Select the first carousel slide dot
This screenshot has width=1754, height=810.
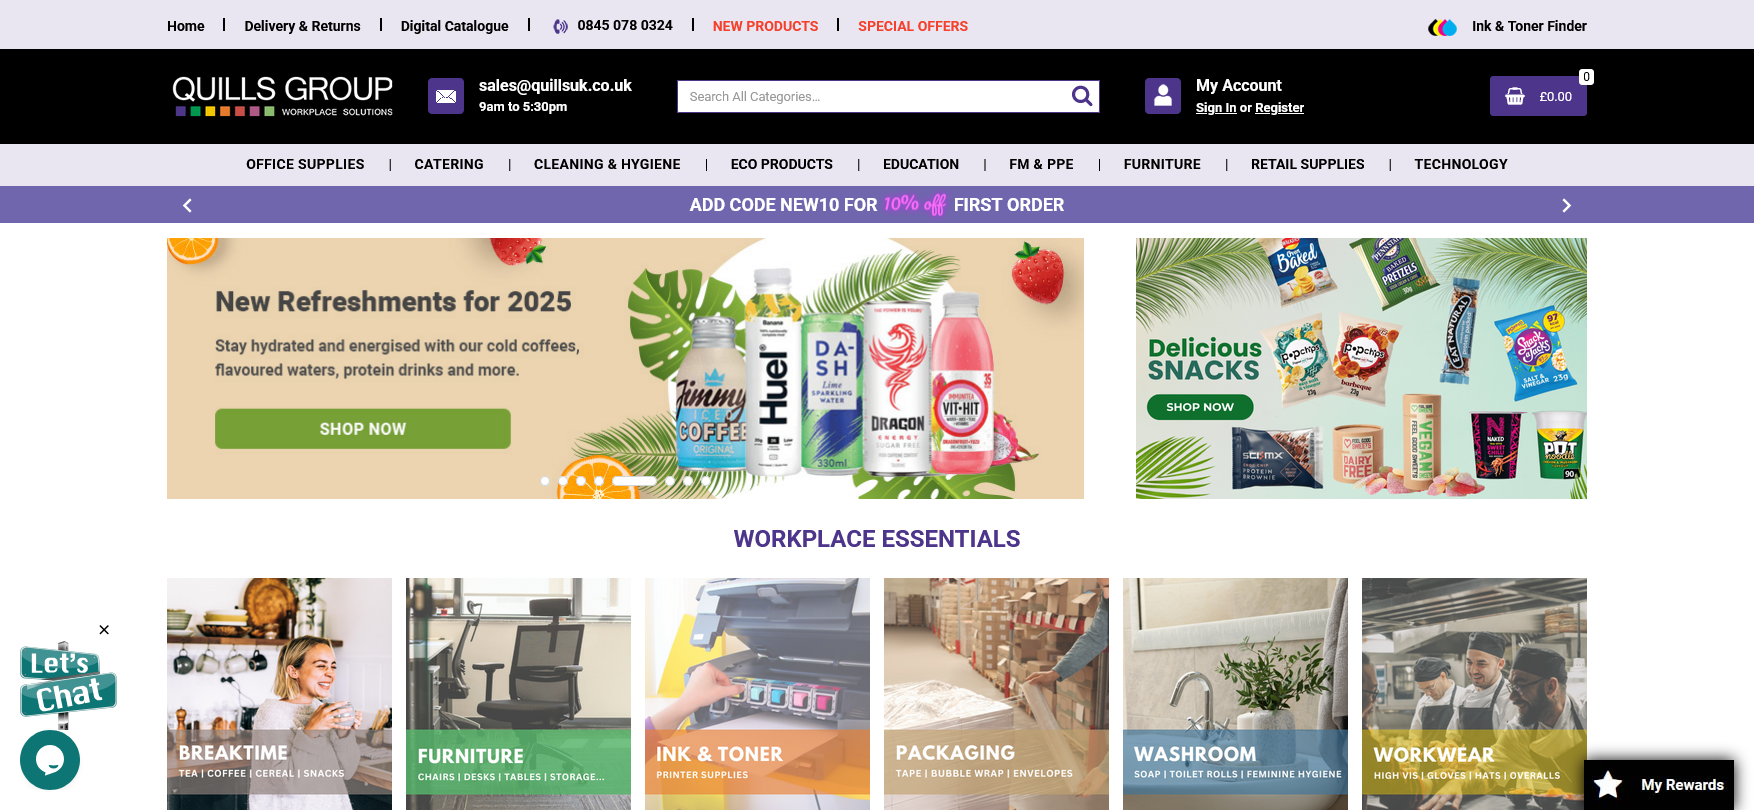click(545, 481)
